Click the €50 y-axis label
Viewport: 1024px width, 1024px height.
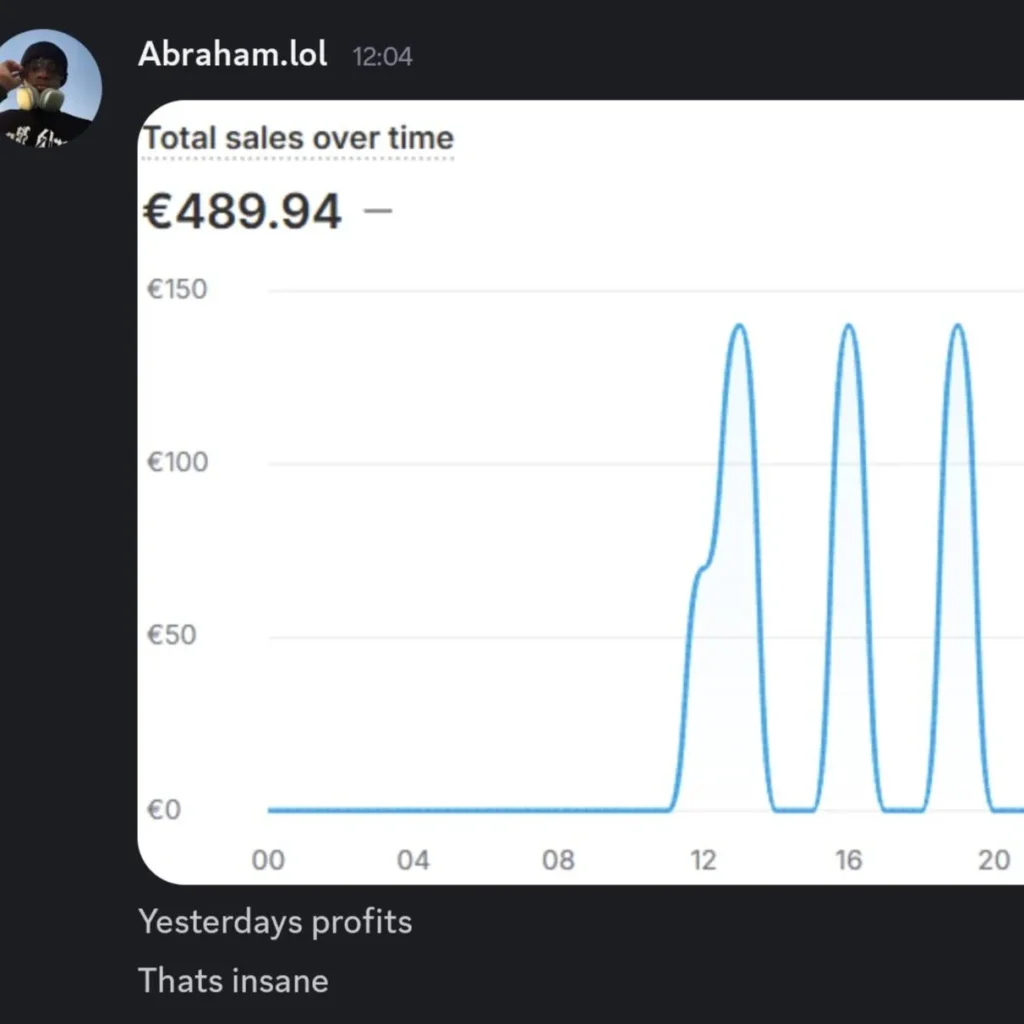click(171, 636)
